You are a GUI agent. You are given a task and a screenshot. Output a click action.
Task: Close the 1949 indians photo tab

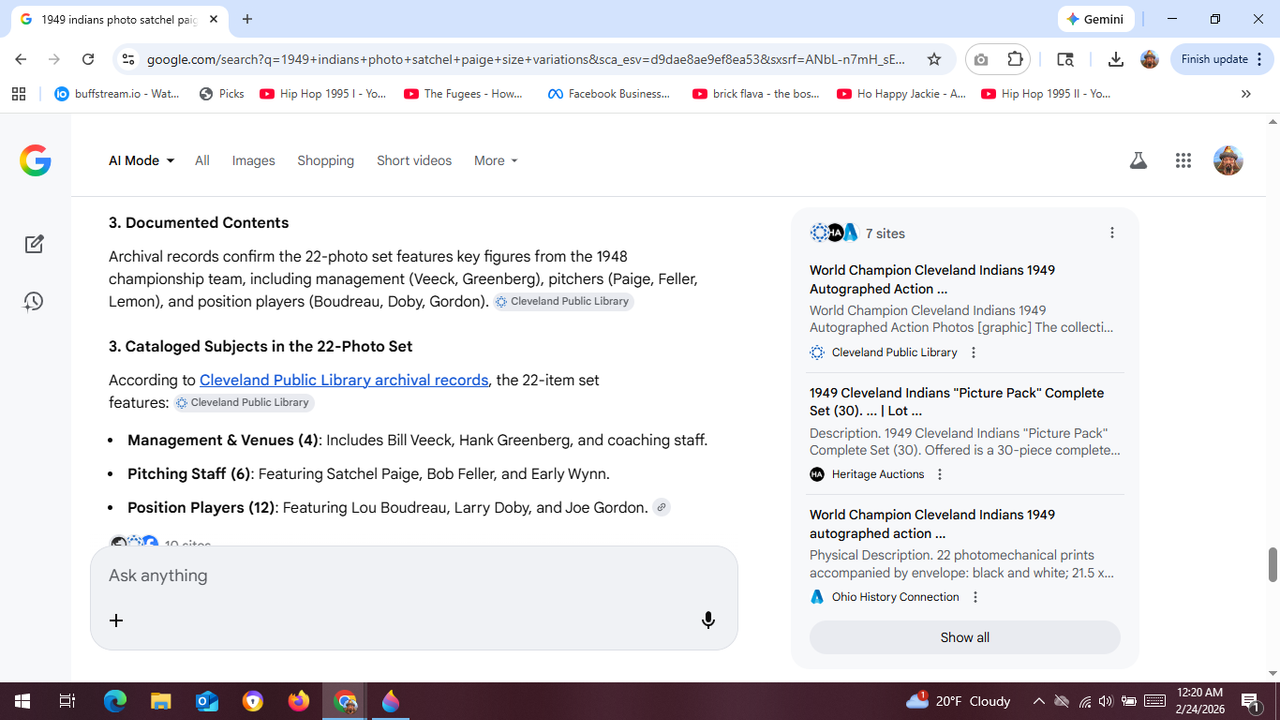(x=213, y=19)
